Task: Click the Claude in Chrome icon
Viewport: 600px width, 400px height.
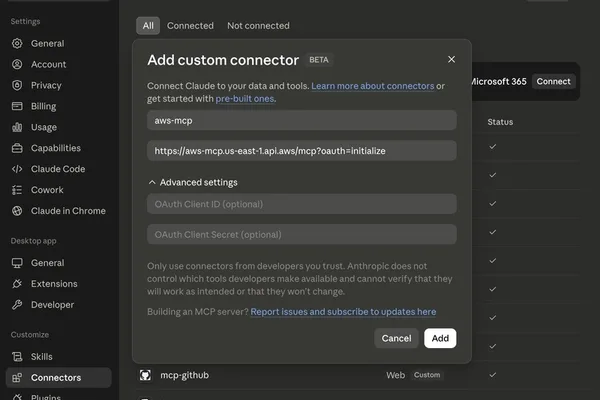Action: (17, 211)
